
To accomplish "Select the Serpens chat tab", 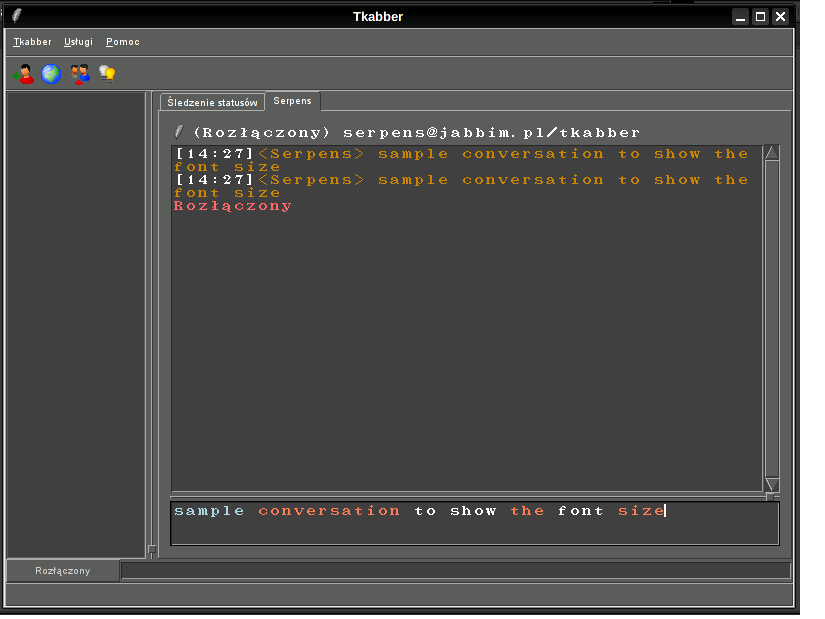I will [x=292, y=101].
